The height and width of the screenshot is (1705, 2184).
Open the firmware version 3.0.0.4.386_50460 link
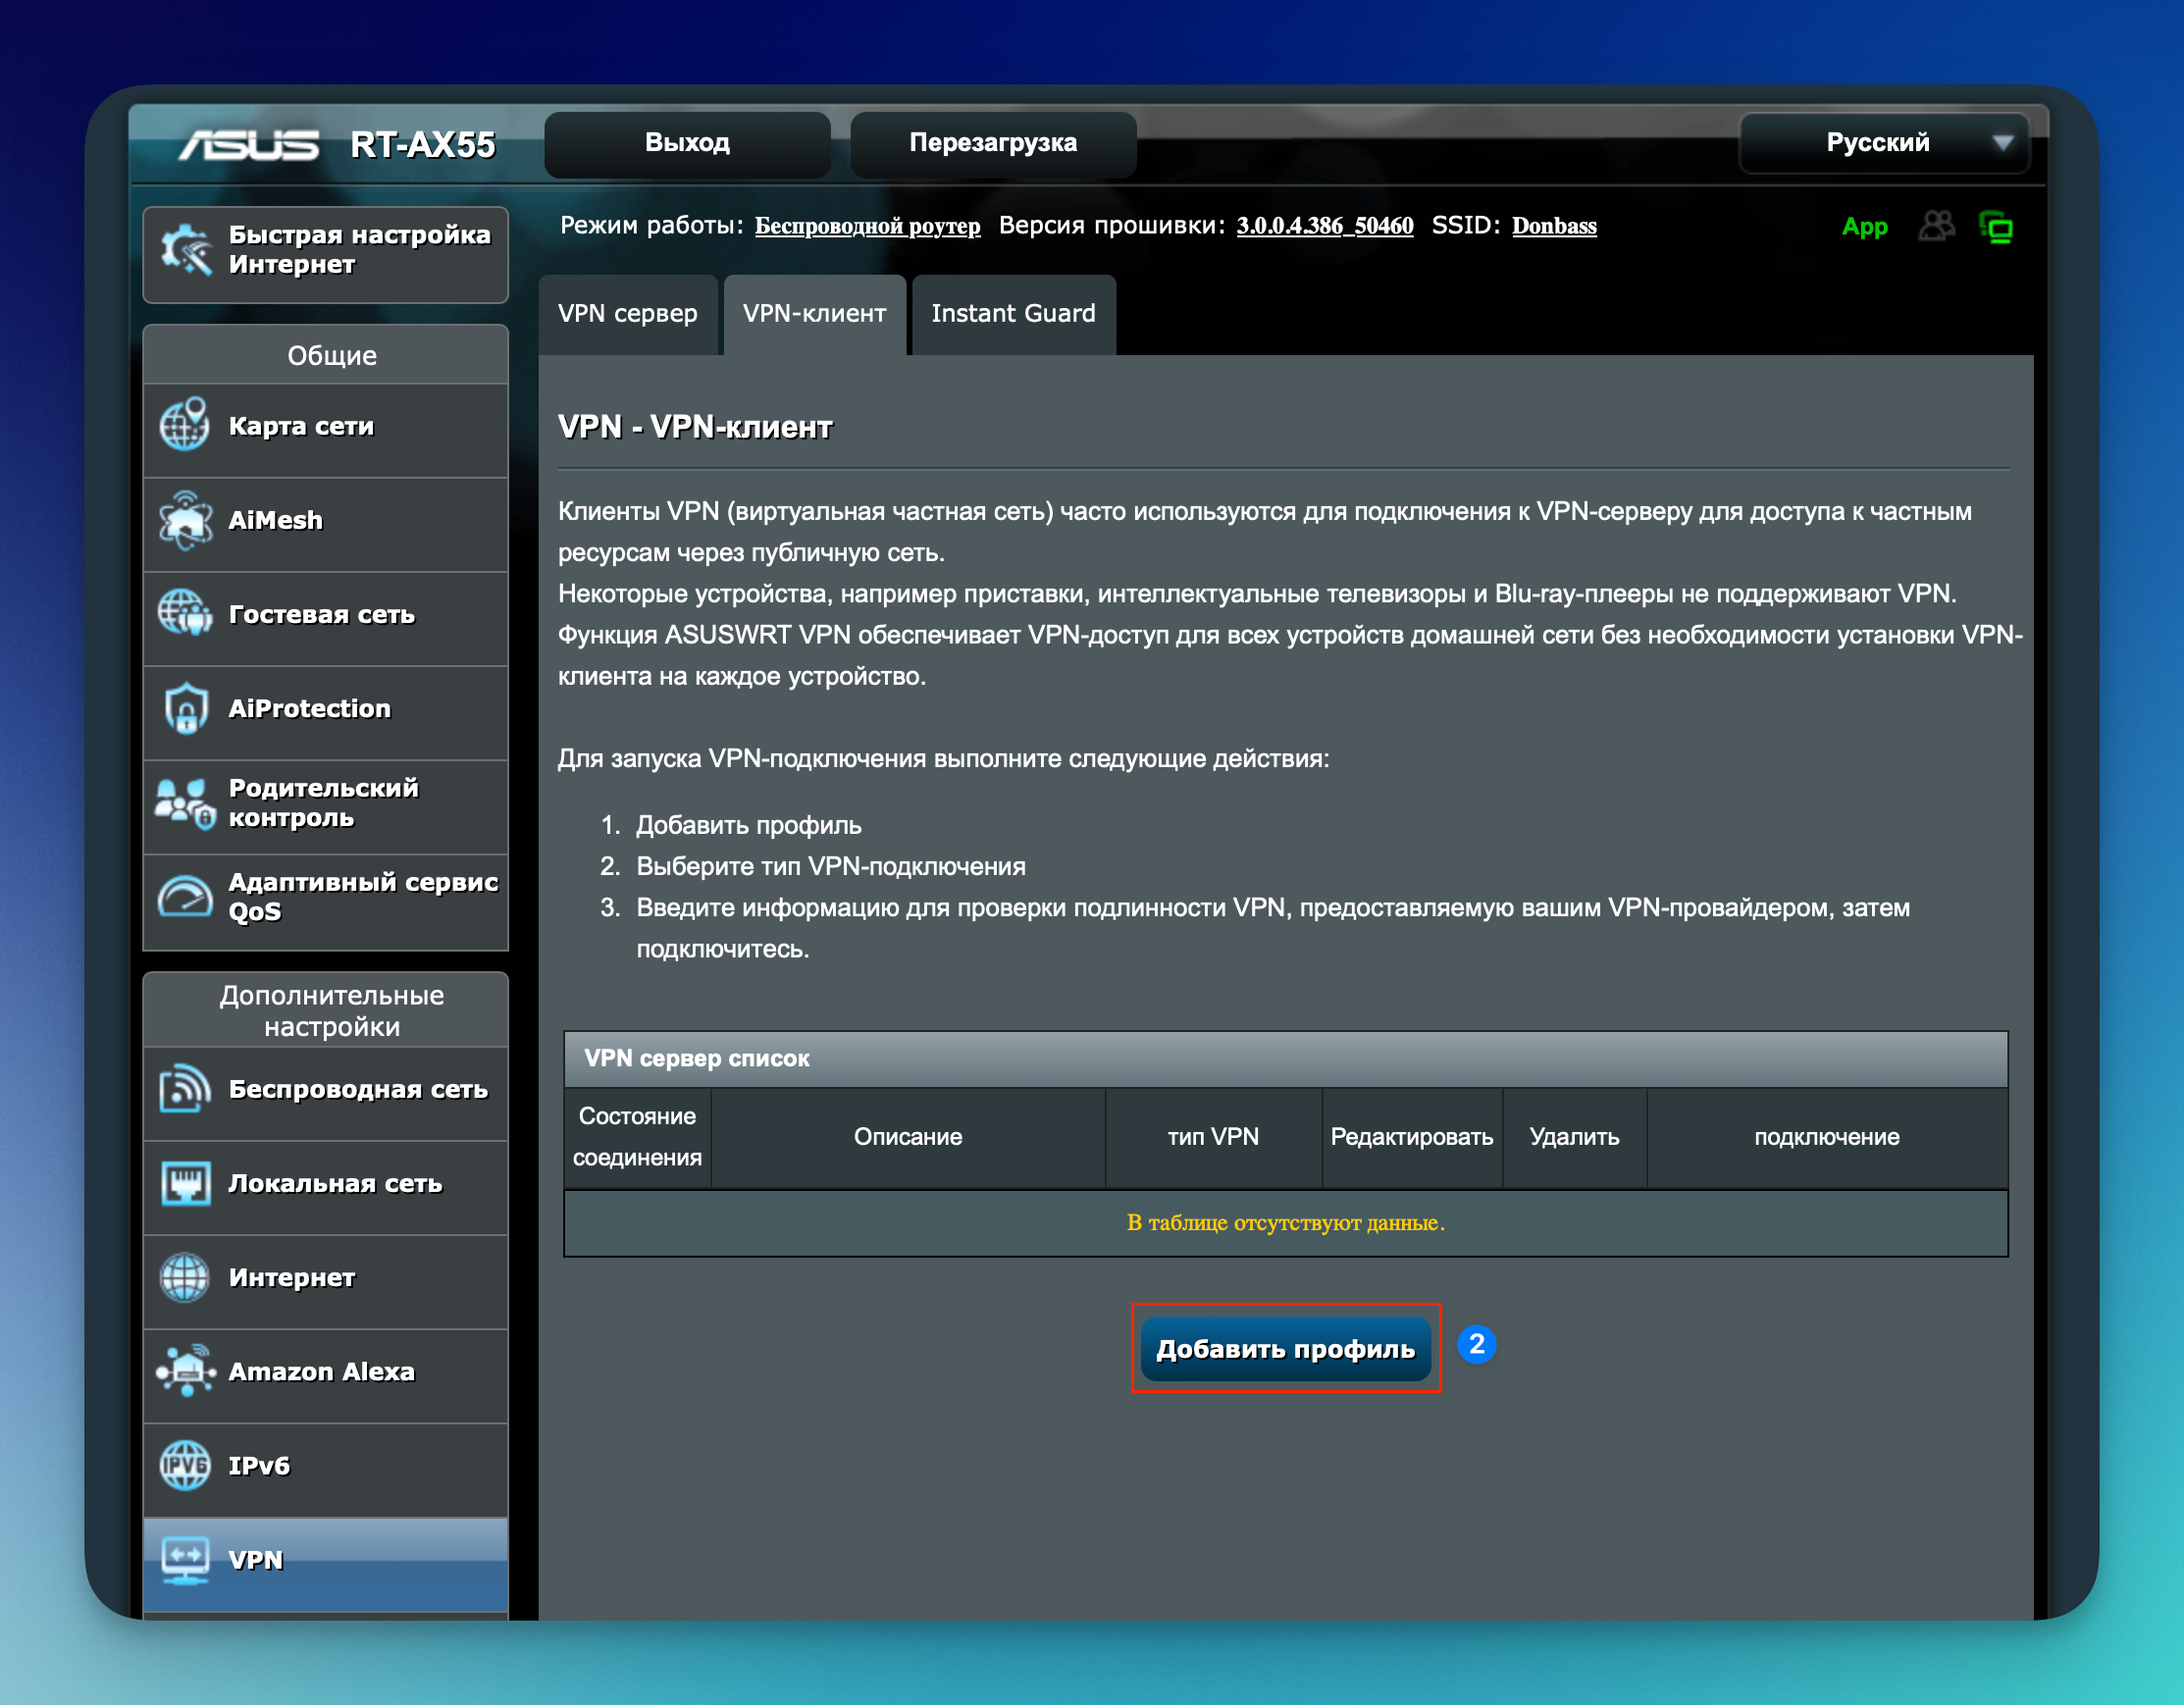click(x=1324, y=226)
